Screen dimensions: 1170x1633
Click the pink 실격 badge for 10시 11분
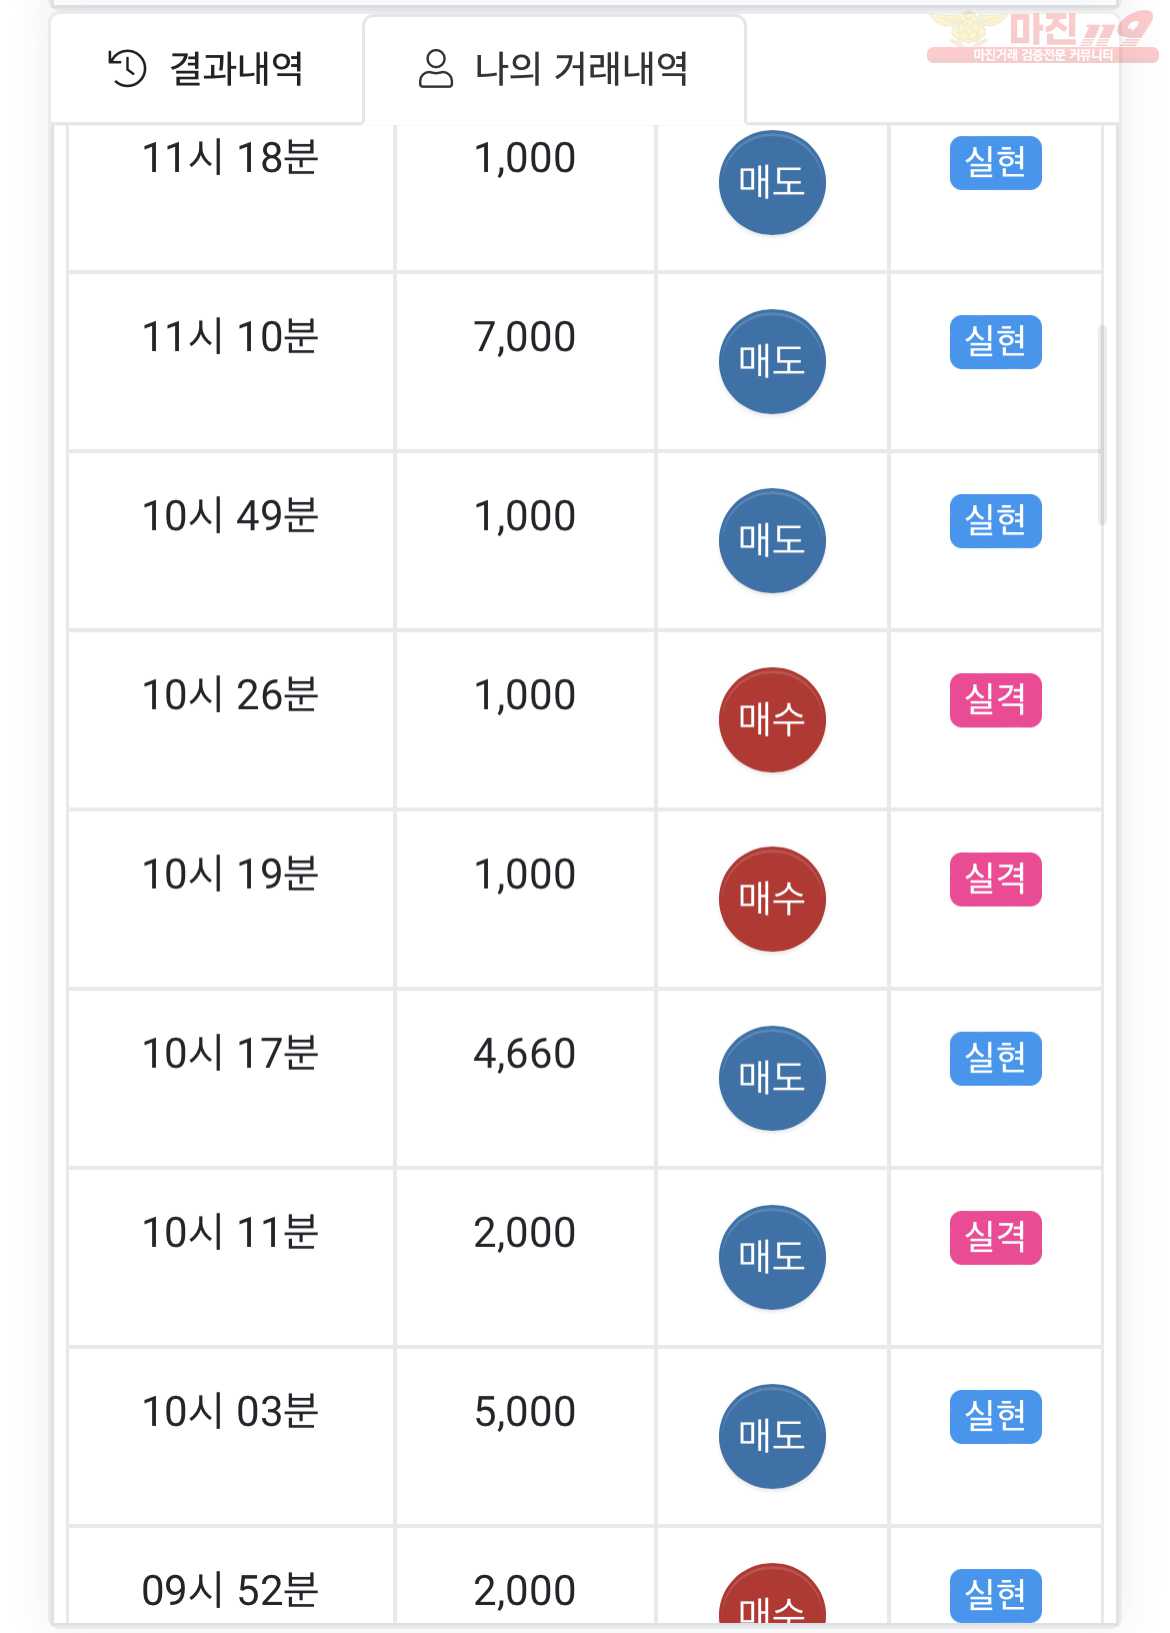pos(996,1237)
